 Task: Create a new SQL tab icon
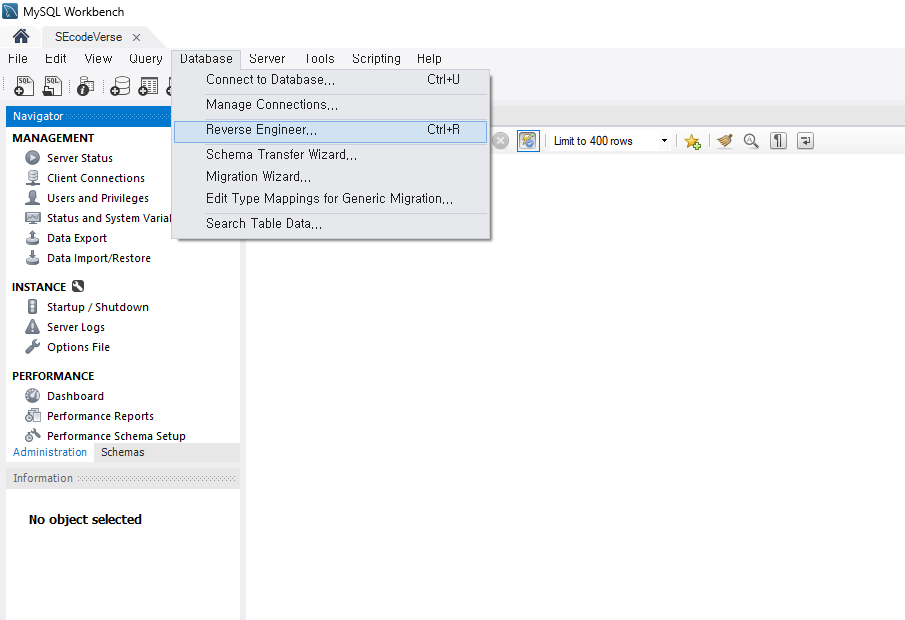point(24,85)
